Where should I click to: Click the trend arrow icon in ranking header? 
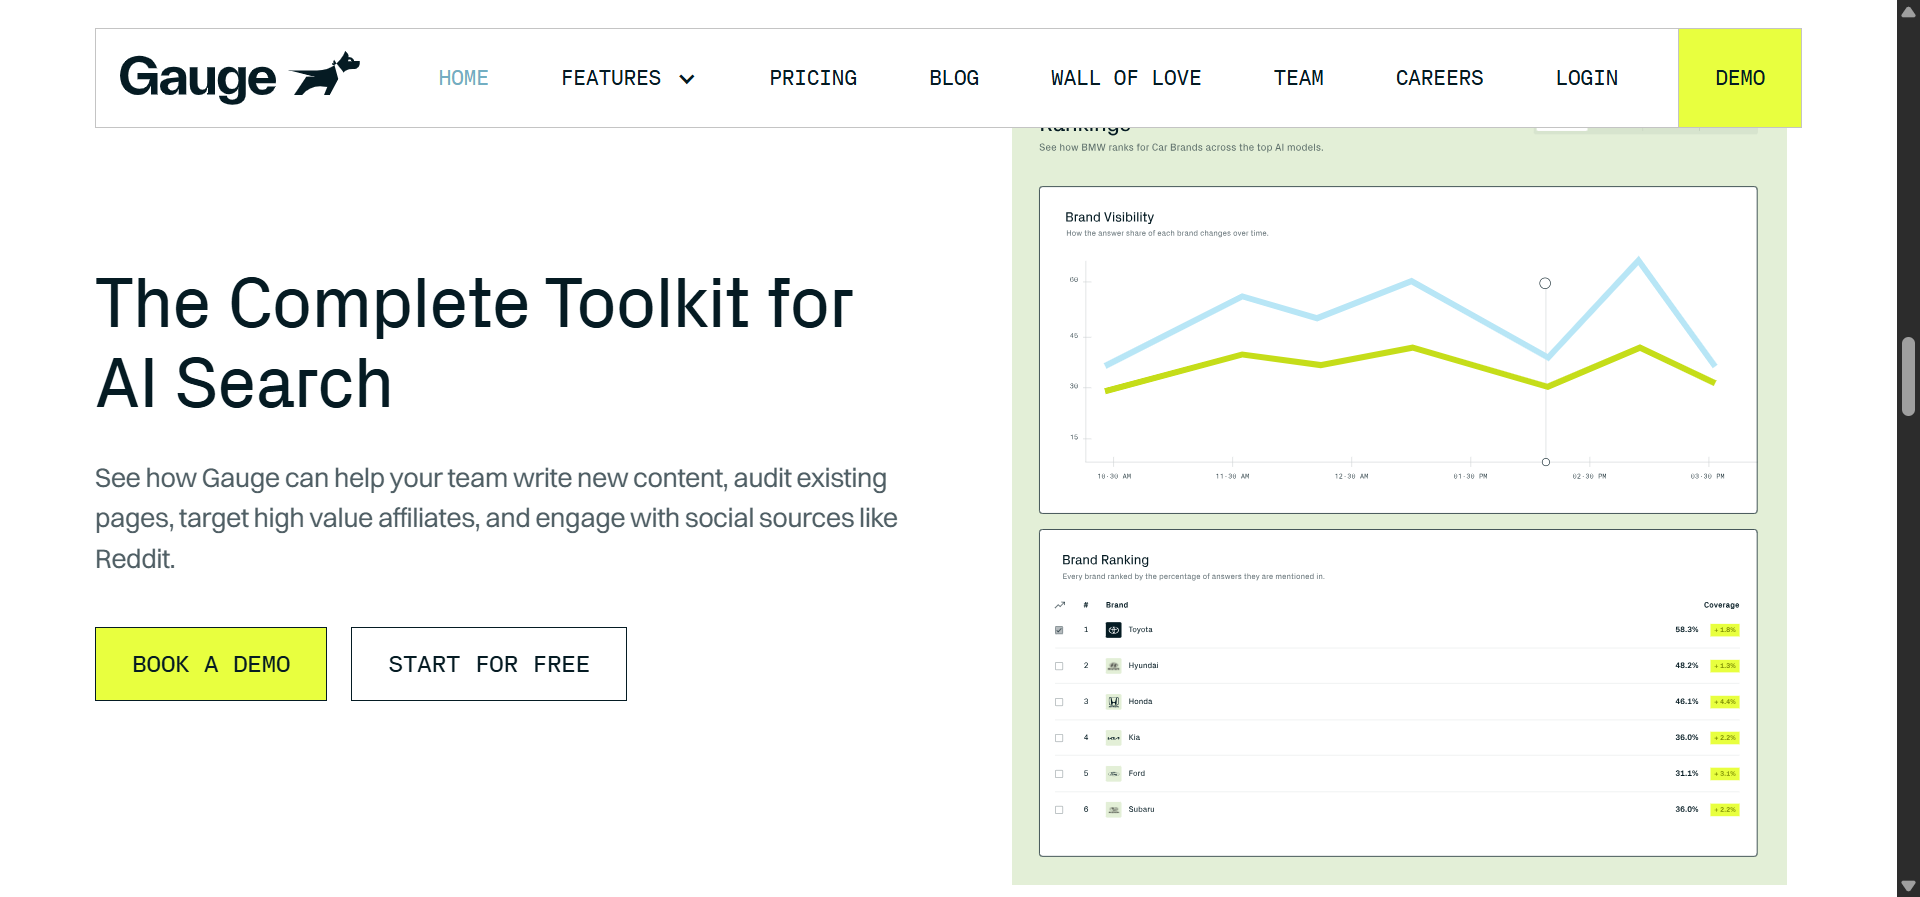tap(1060, 605)
